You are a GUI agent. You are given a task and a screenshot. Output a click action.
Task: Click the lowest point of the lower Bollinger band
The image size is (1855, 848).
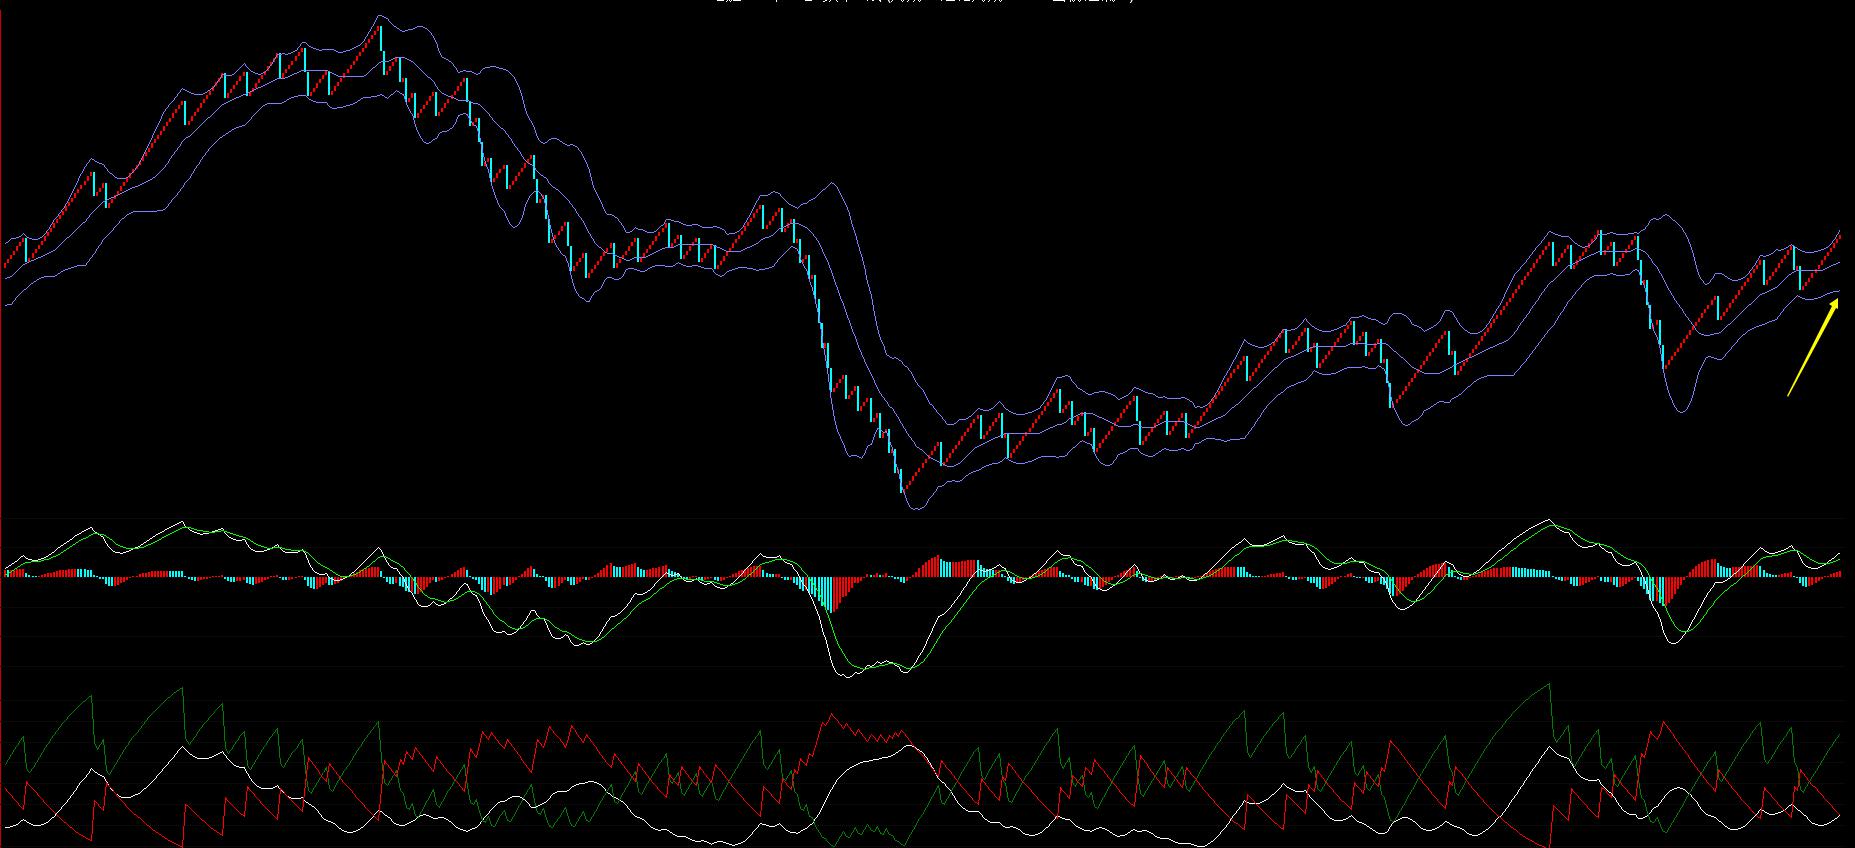(914, 508)
